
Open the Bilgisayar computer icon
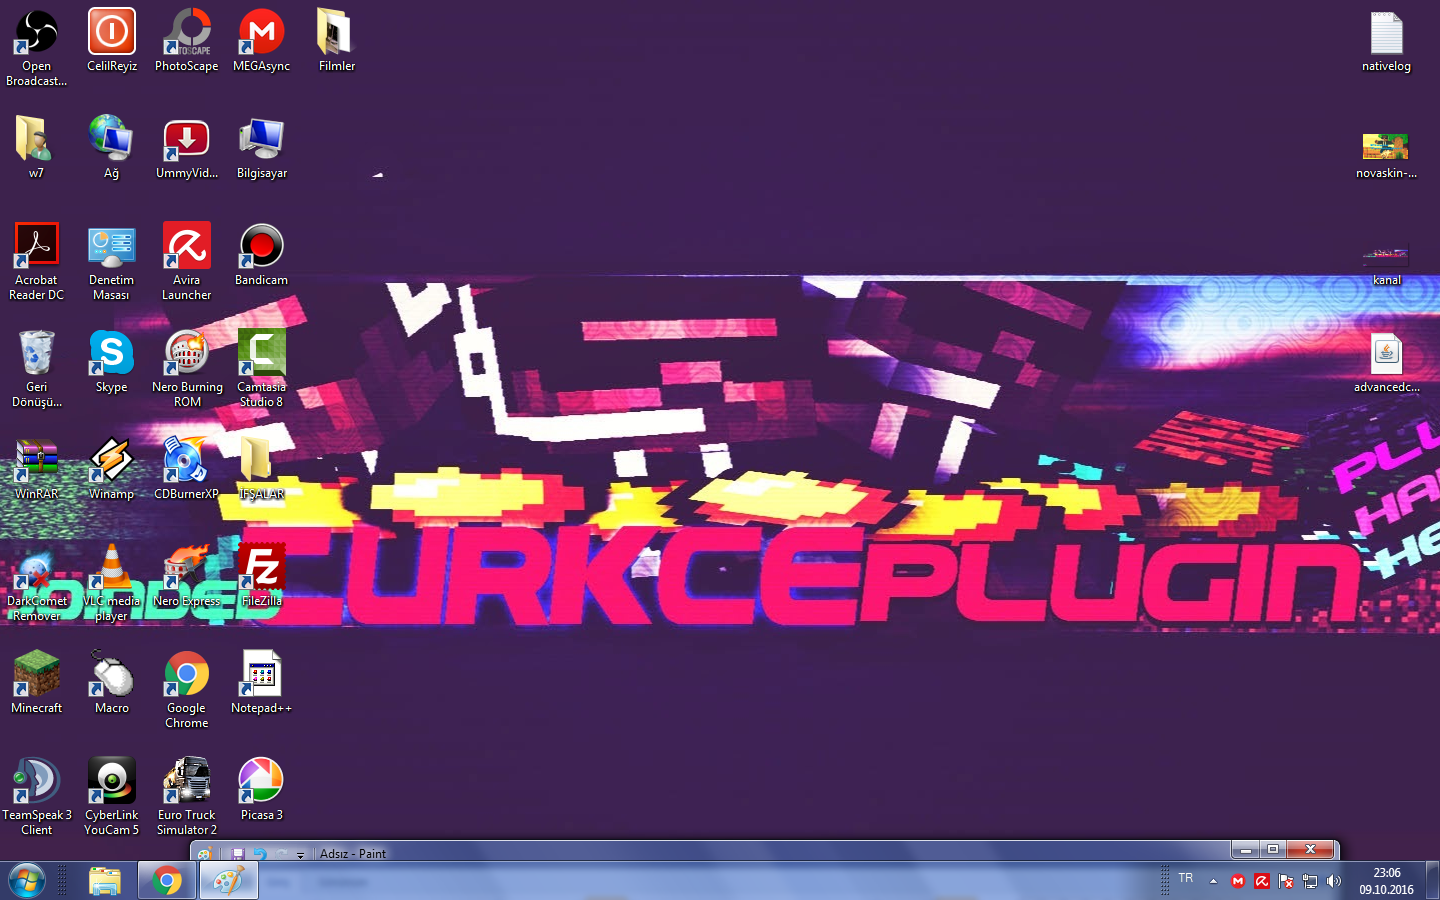262,147
